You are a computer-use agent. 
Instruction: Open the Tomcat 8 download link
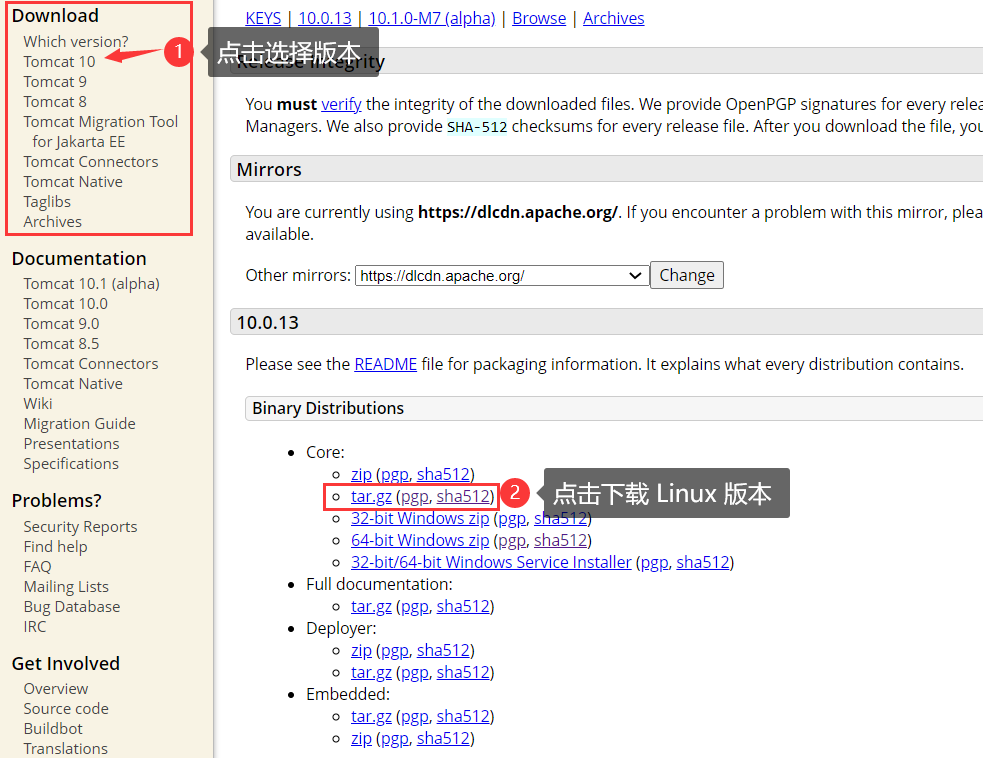55,102
